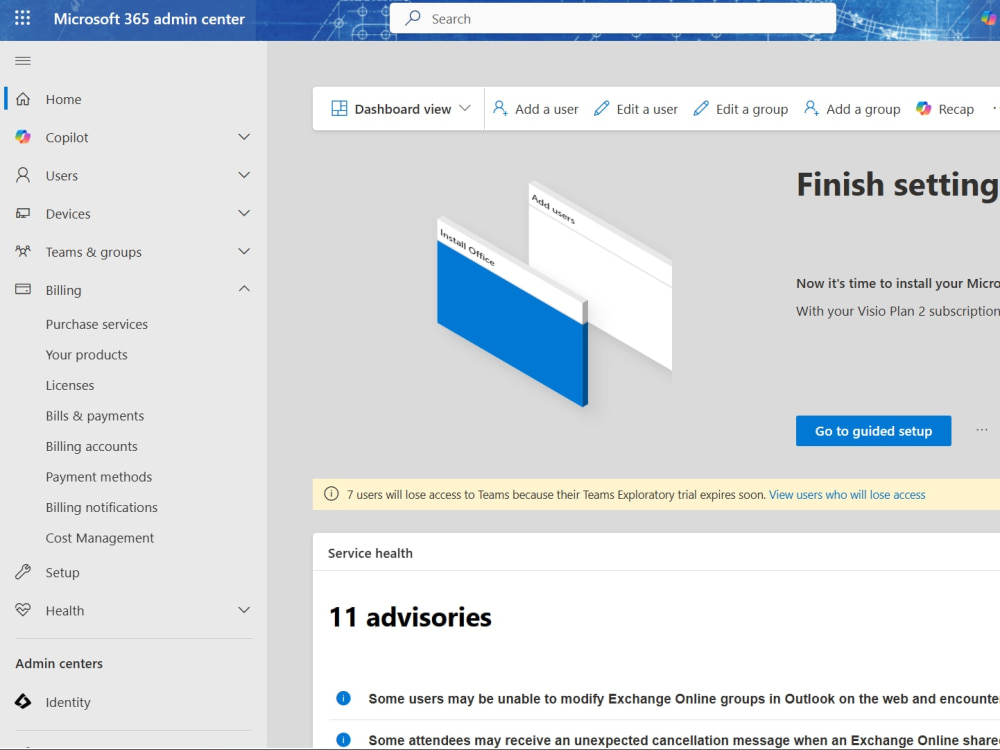The width and height of the screenshot is (1000, 750).
Task: Open the app launcher waffle icon
Action: (22, 18)
